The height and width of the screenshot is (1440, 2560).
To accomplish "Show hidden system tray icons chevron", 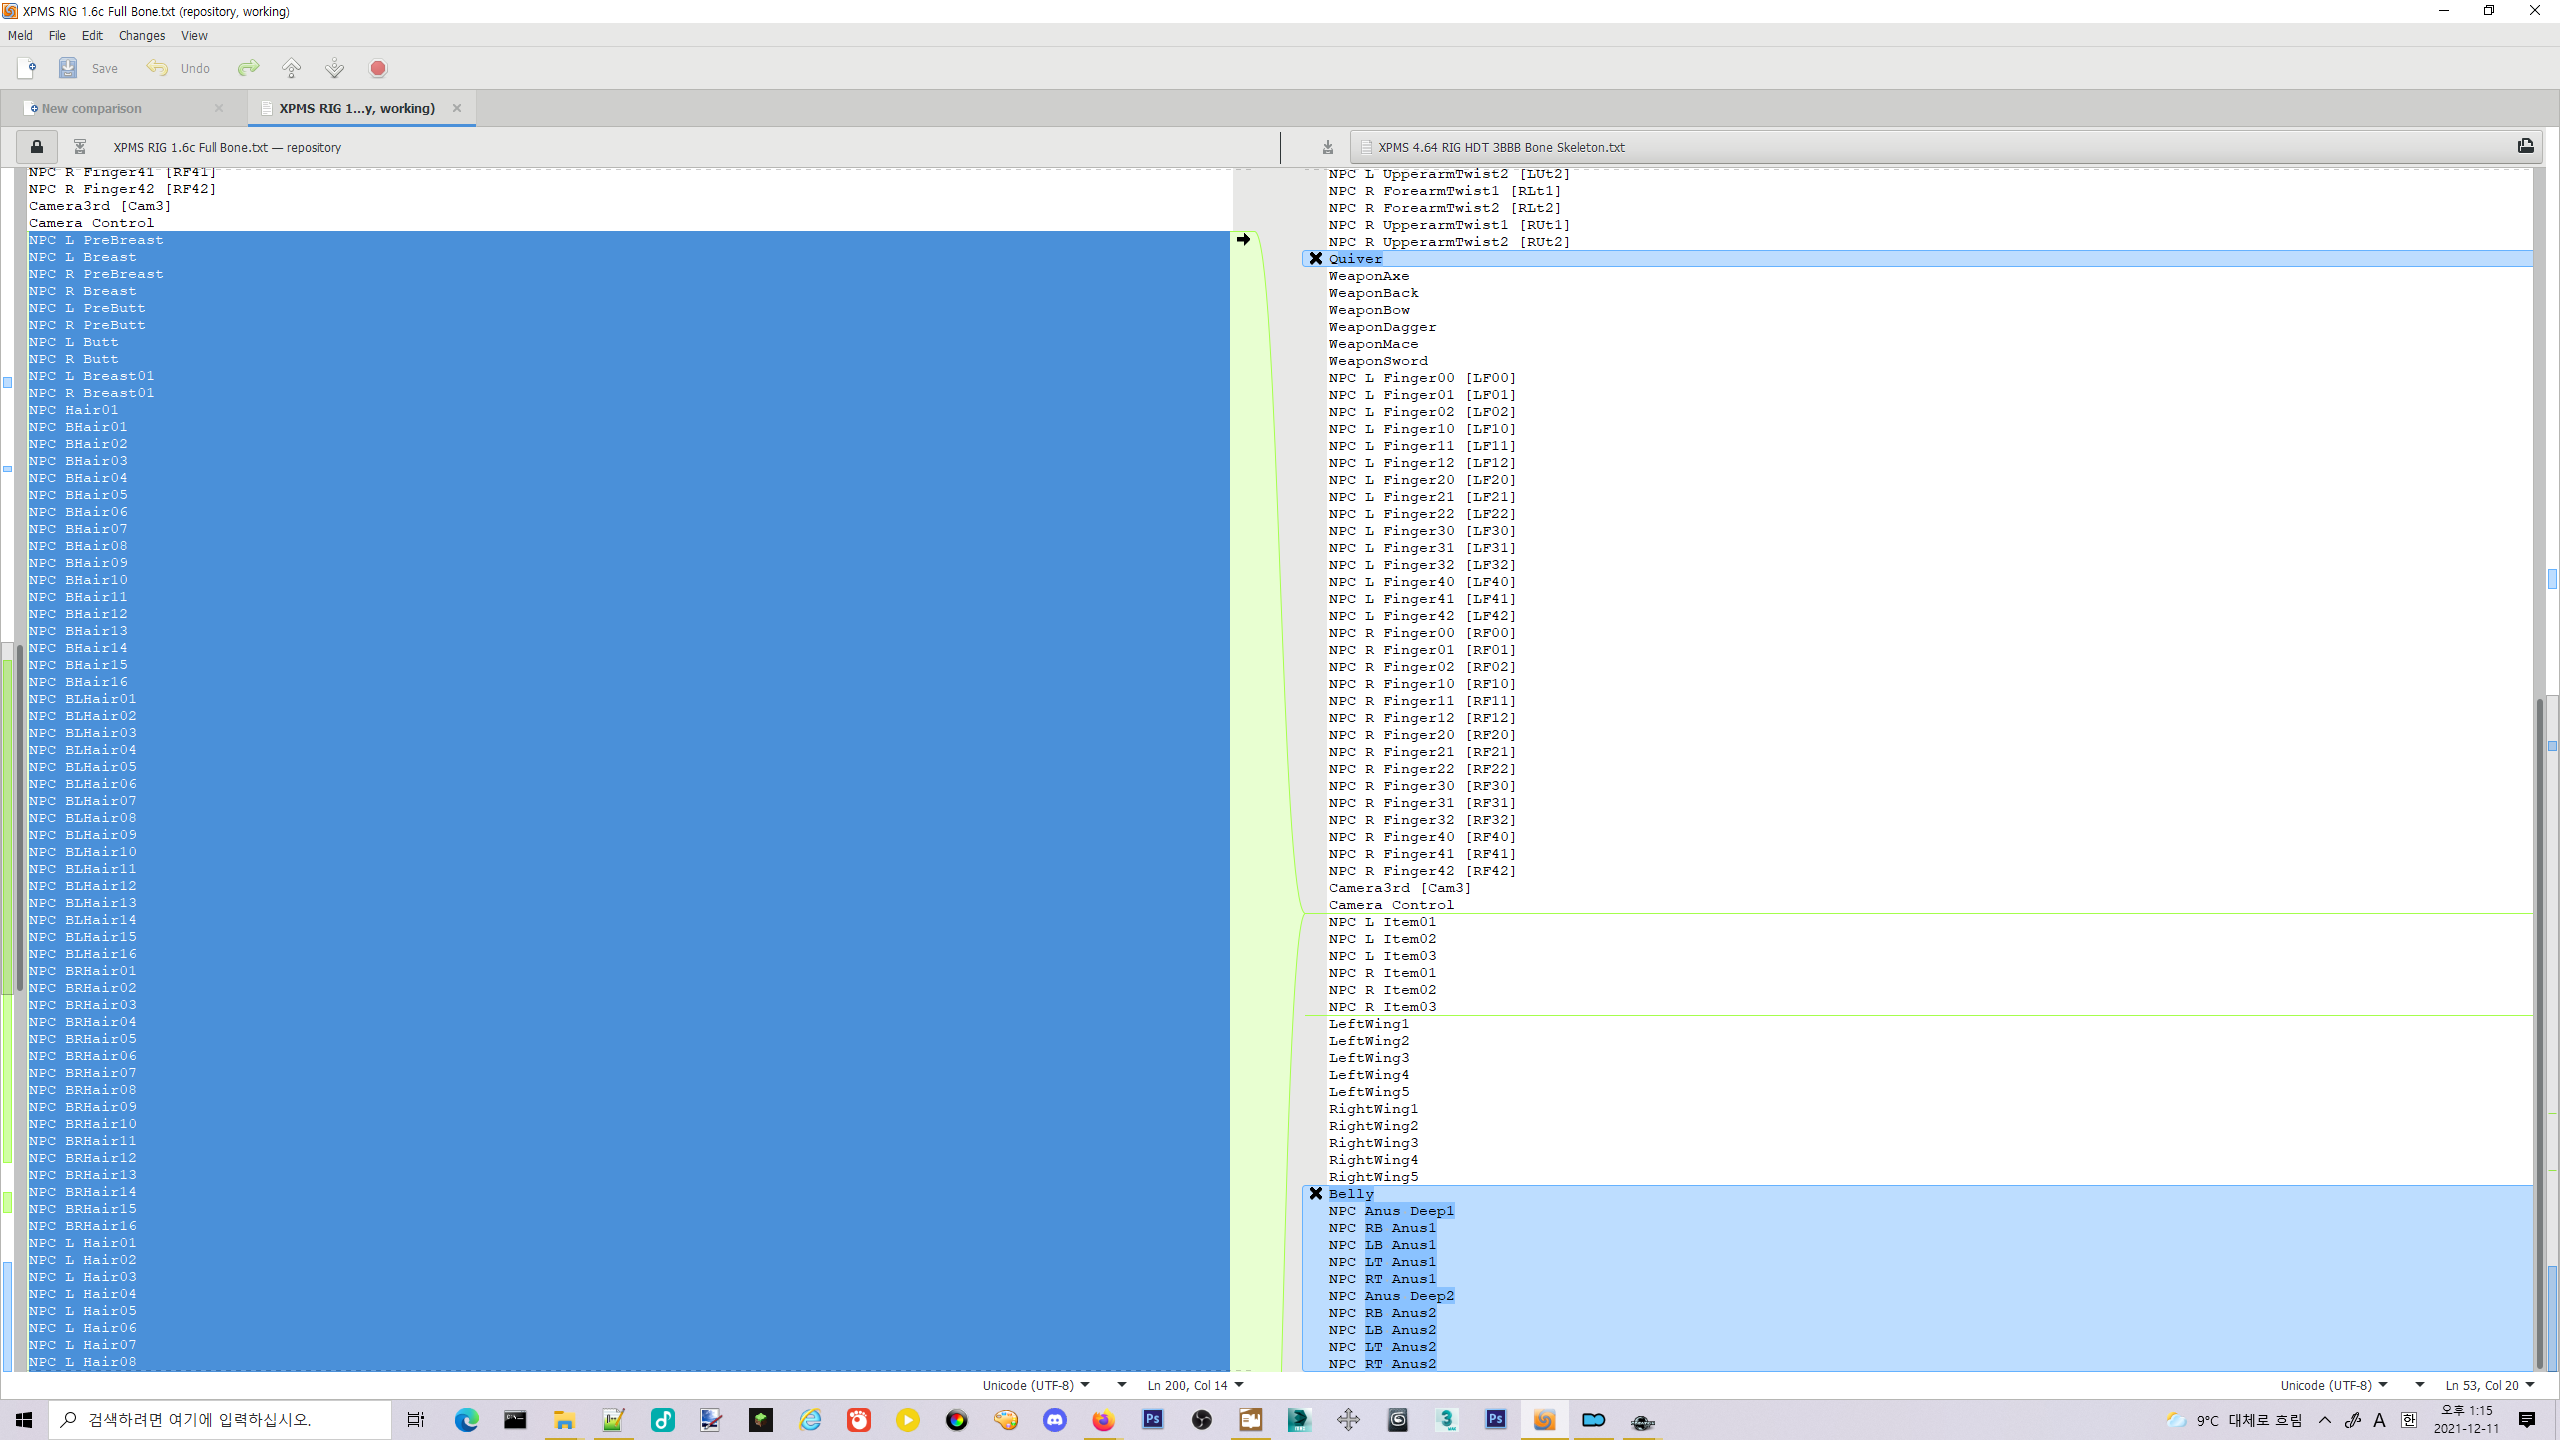I will tap(2324, 1420).
